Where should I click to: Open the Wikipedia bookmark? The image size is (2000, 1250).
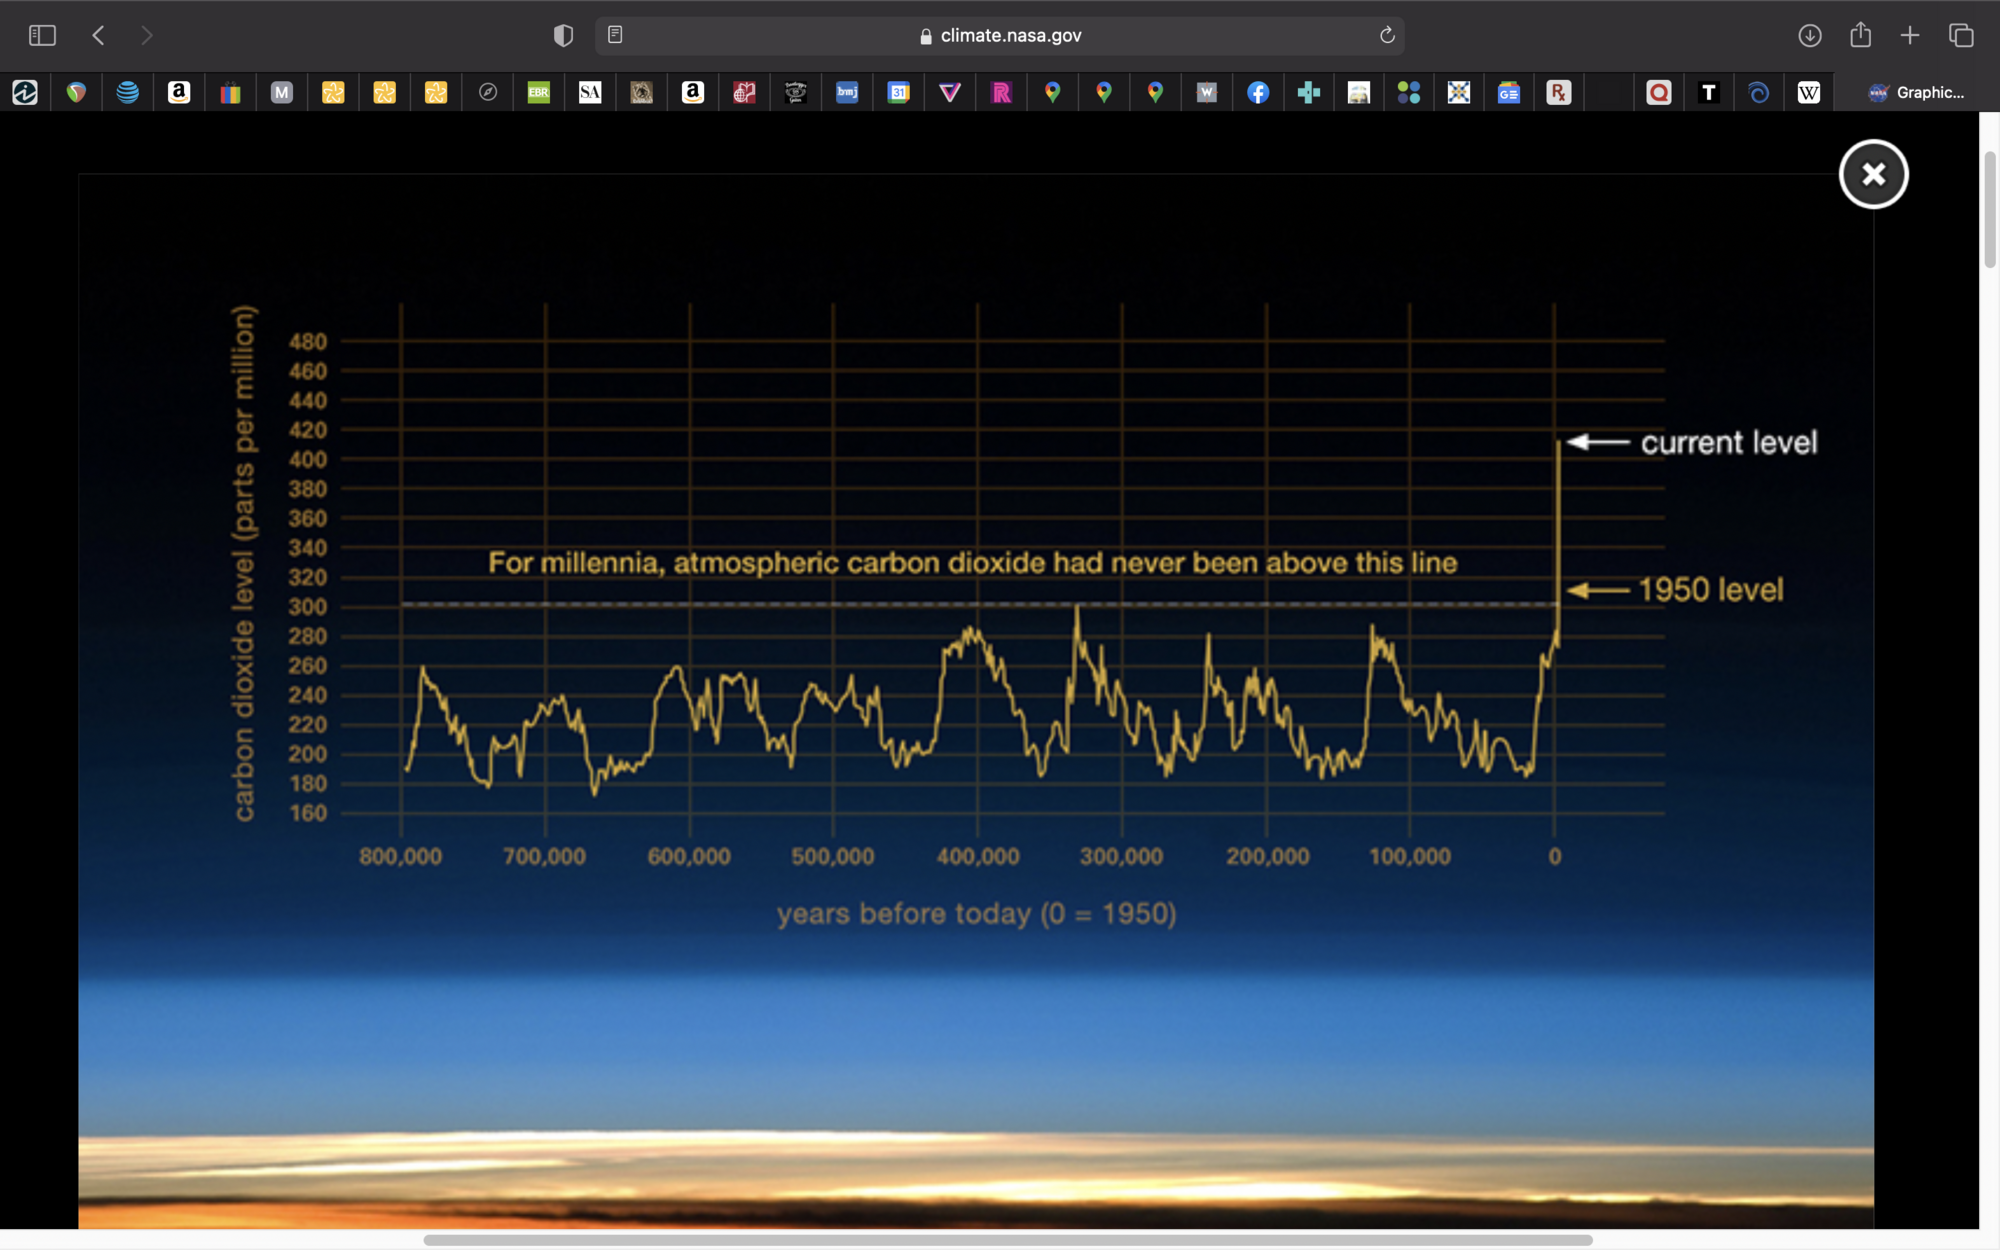pos(1808,92)
